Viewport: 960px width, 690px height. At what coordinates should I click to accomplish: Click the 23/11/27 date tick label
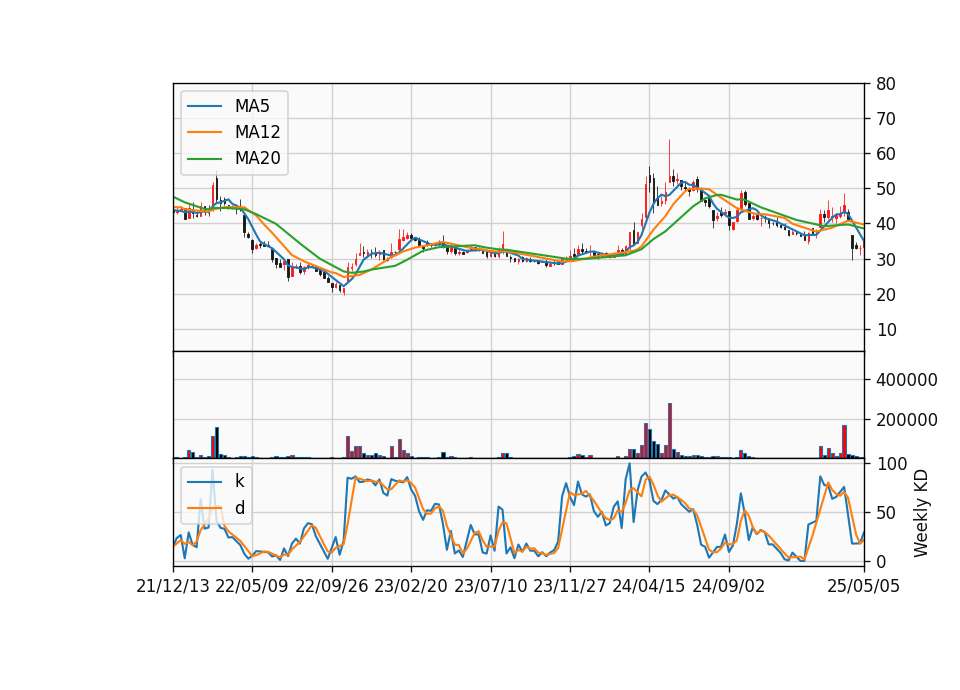(x=570, y=587)
